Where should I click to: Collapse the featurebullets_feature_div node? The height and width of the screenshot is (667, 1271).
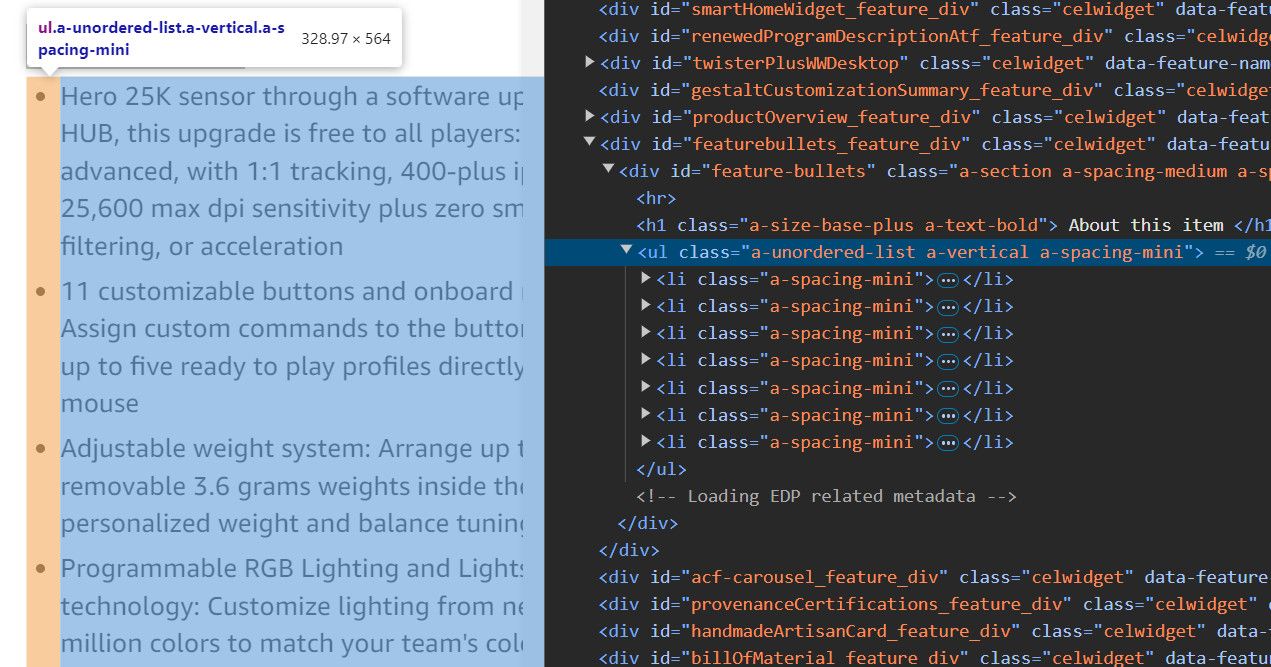coord(590,144)
